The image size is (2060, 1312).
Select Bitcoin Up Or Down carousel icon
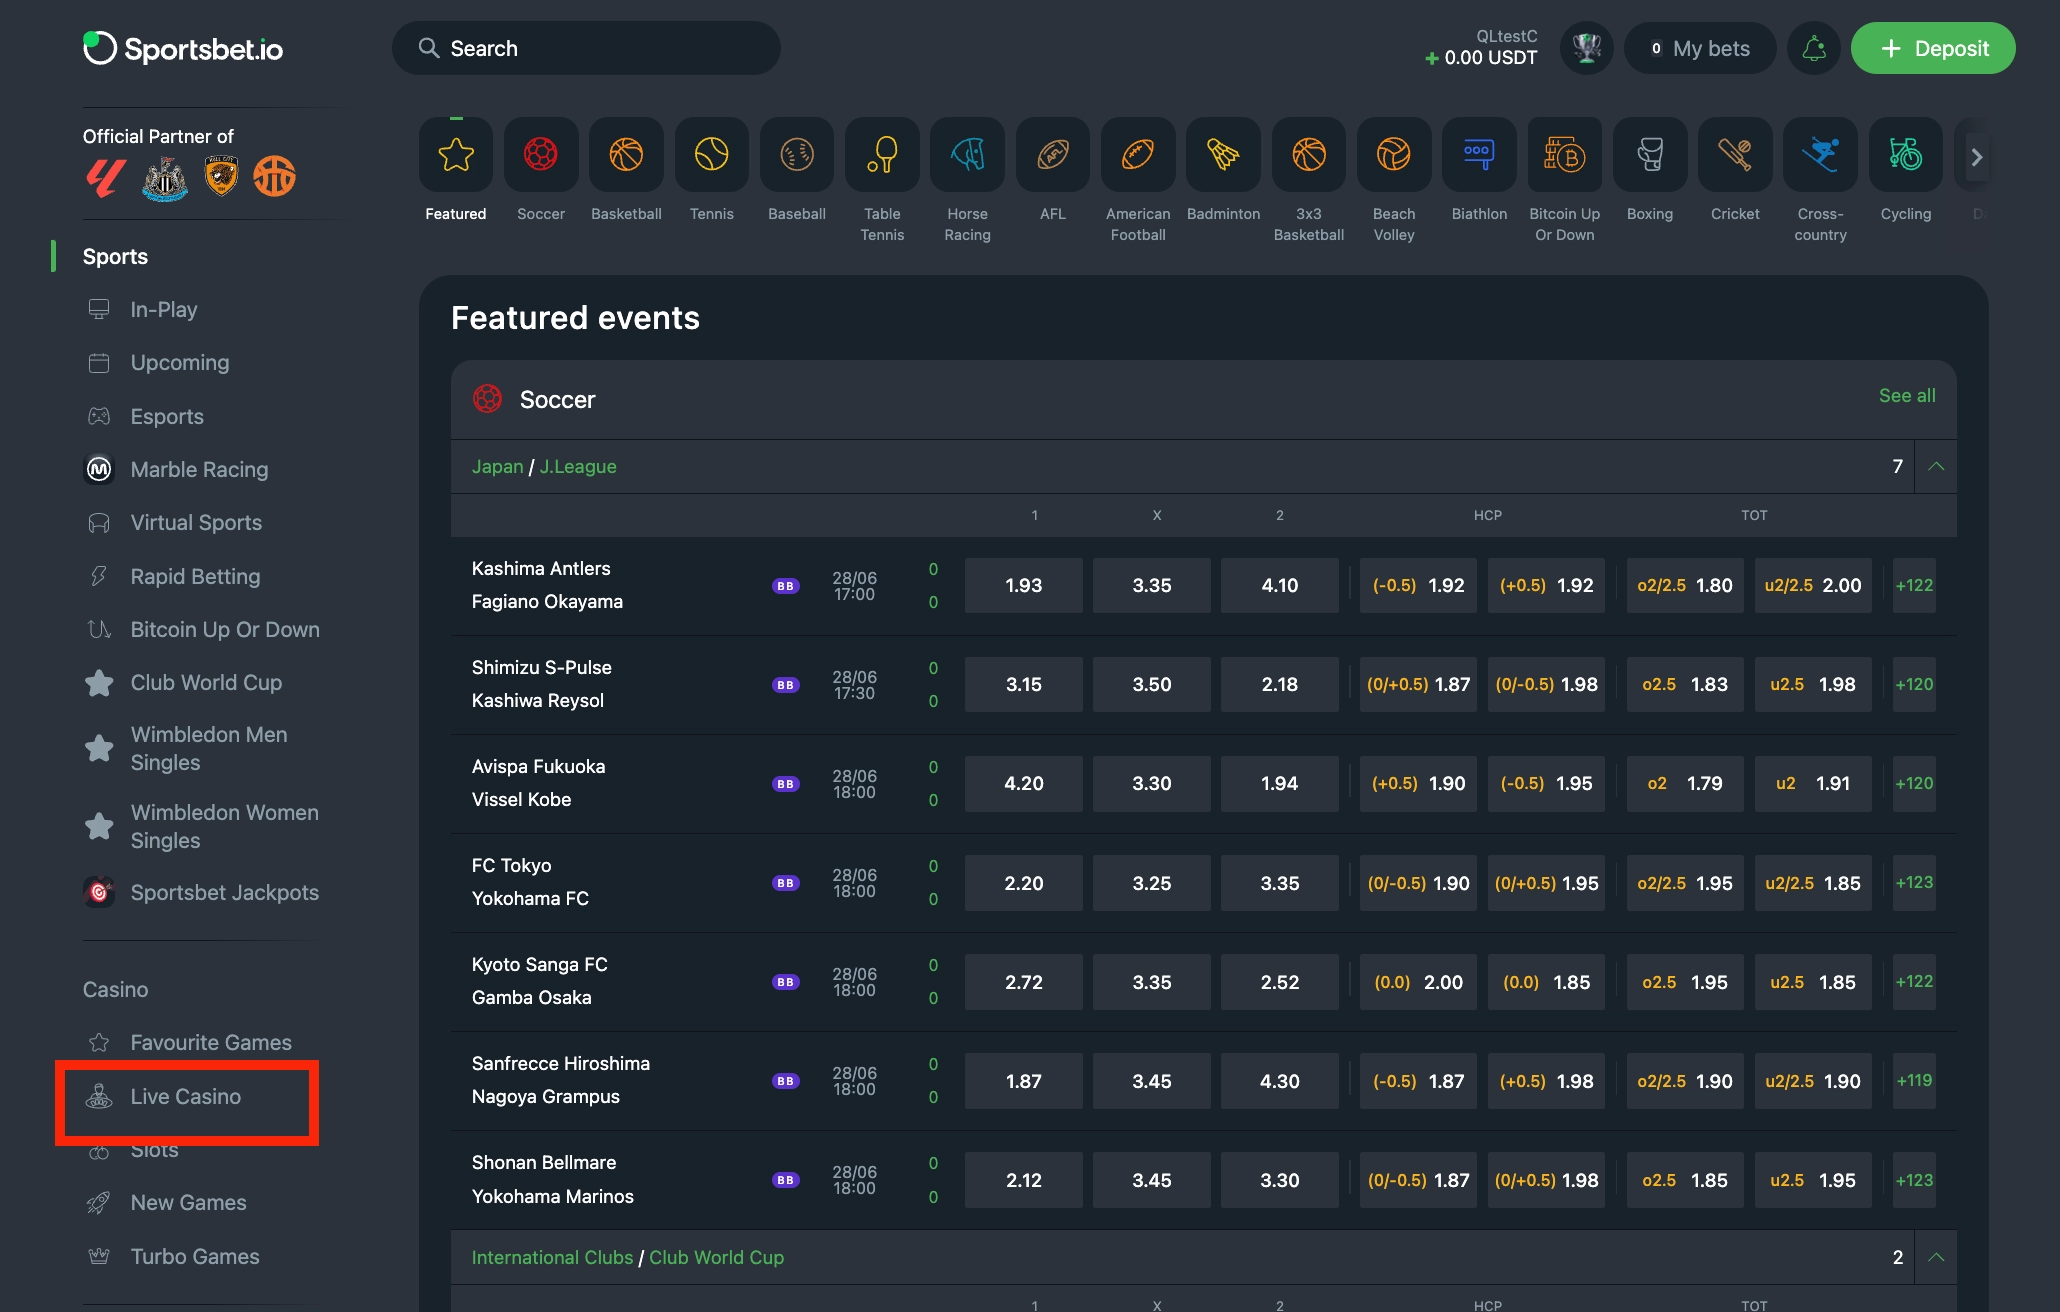[x=1565, y=155]
